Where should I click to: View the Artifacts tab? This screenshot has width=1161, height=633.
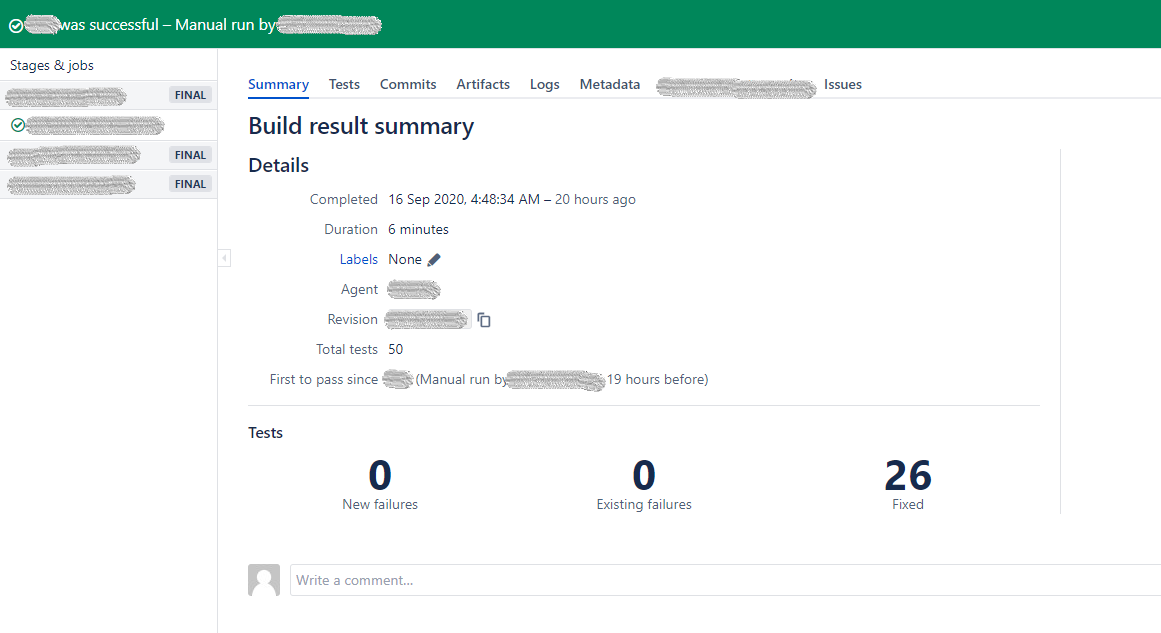point(483,85)
